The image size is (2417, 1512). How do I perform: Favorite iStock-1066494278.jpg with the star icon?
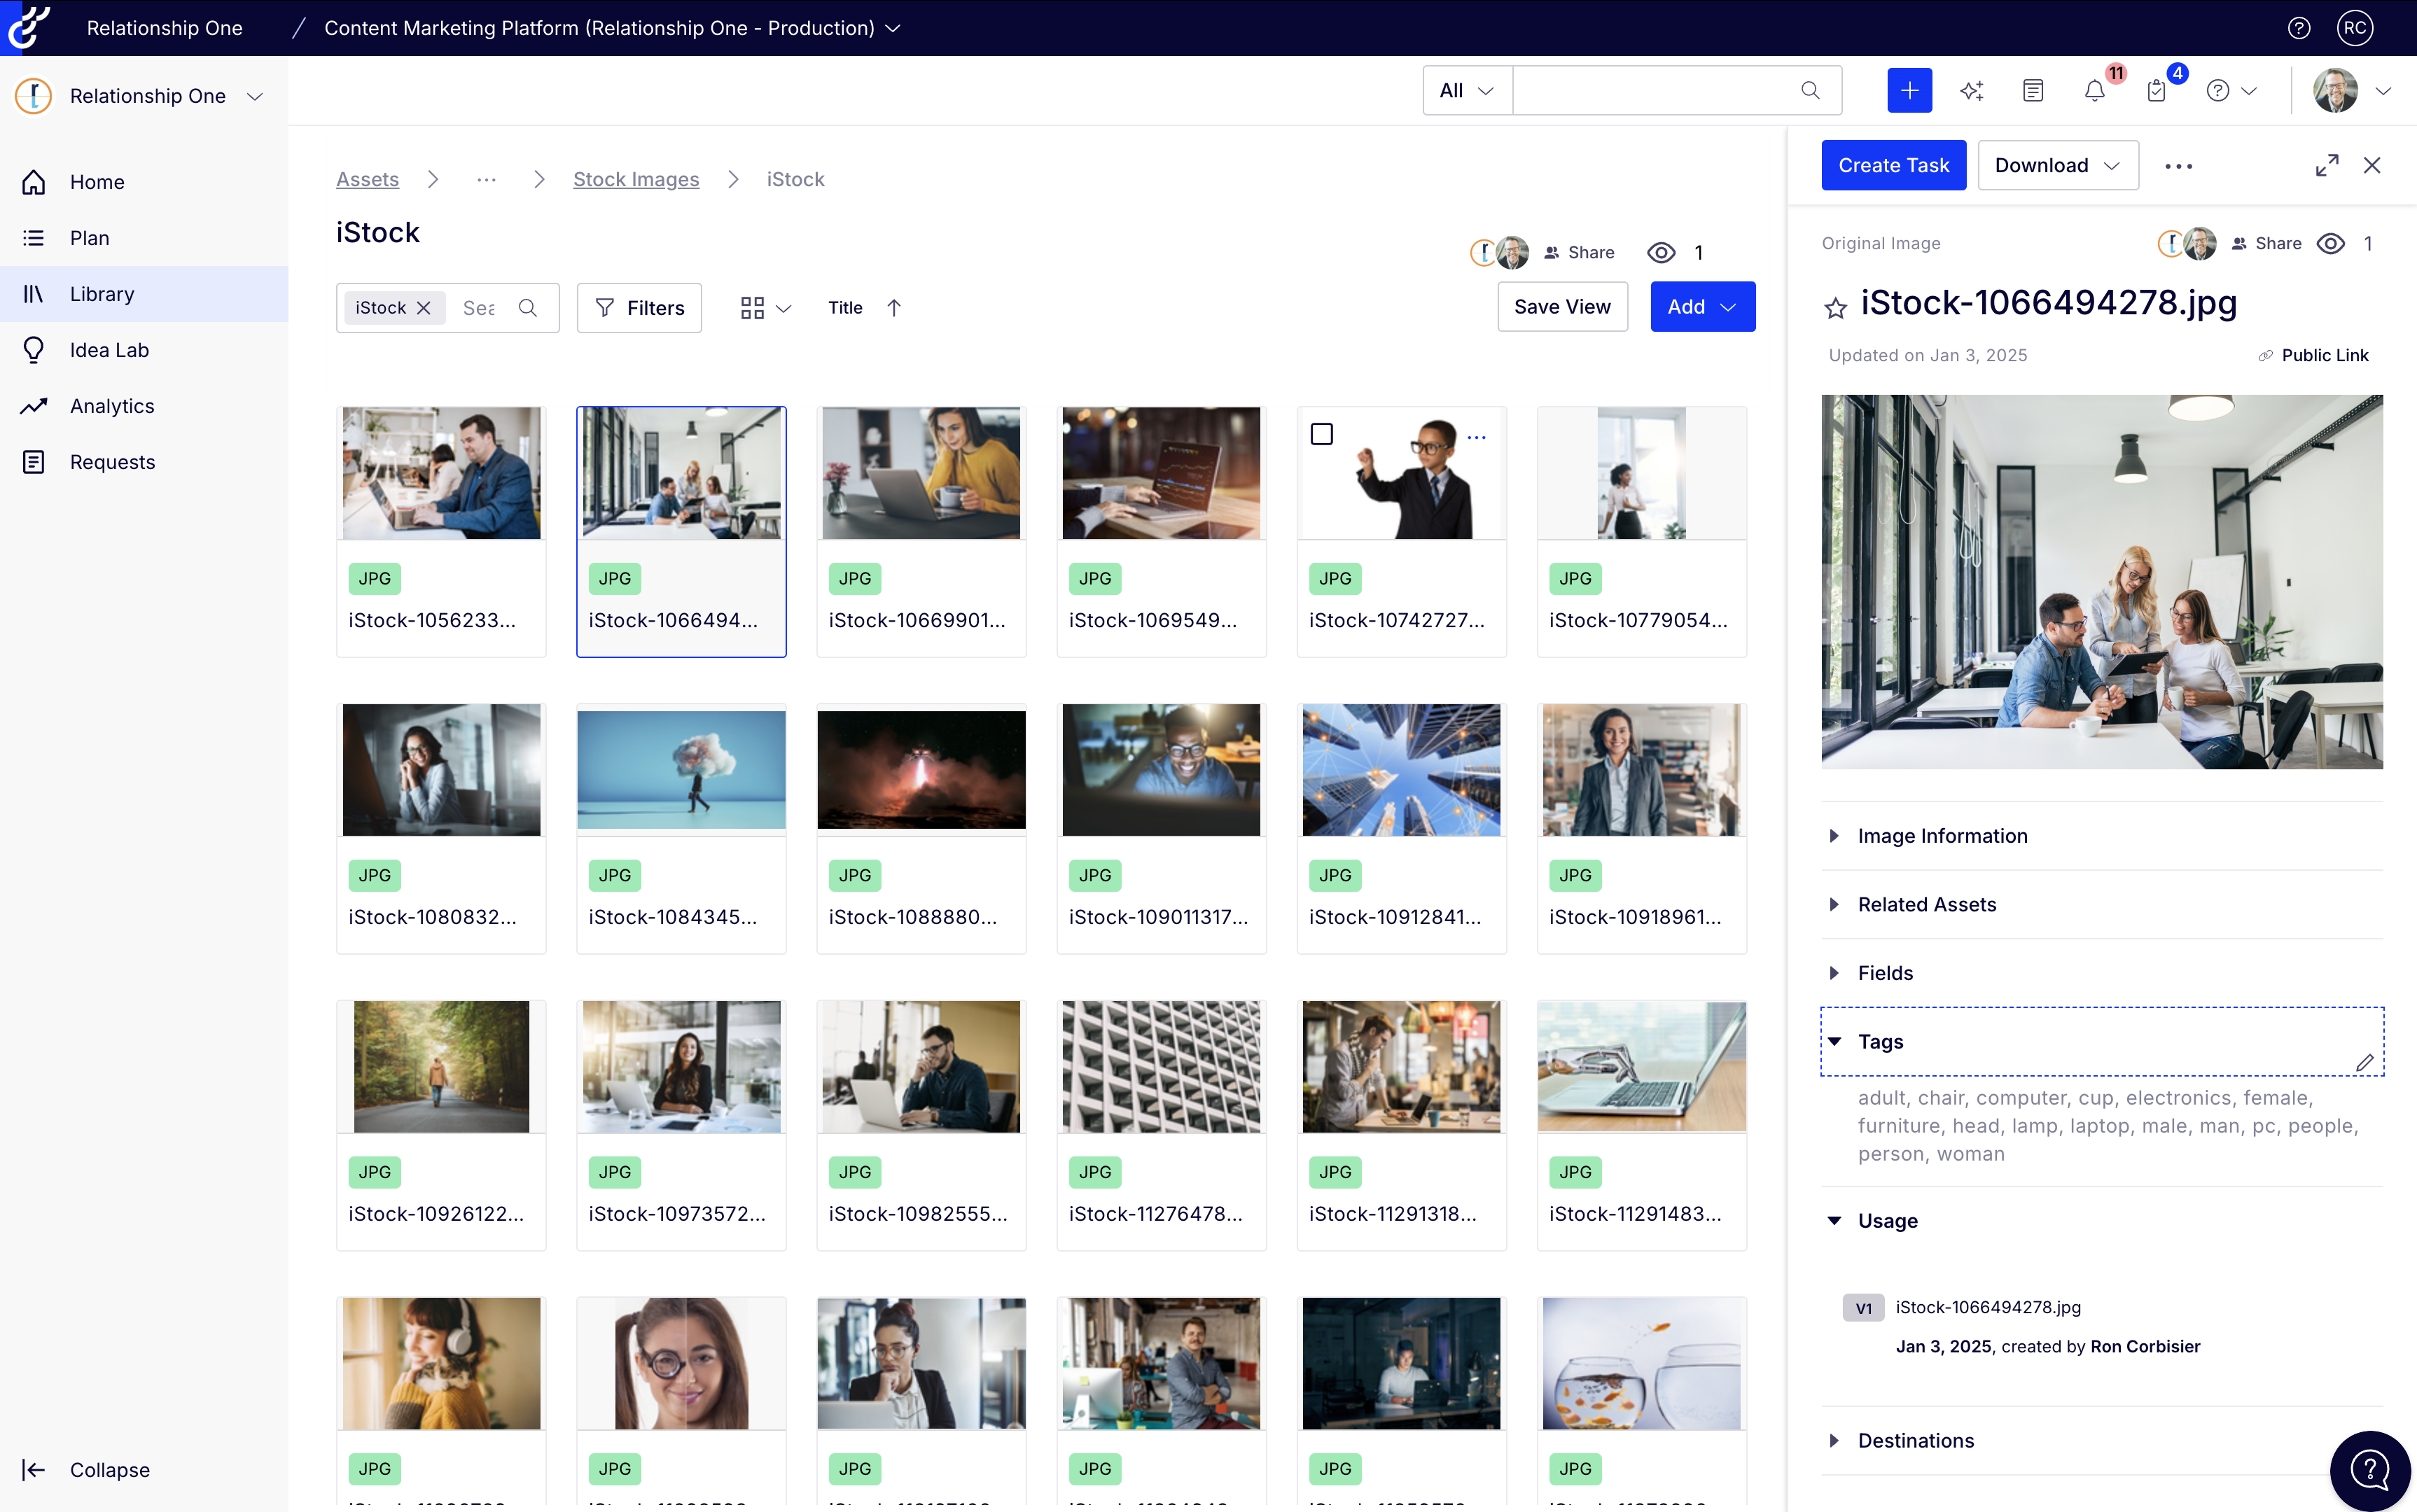tap(1835, 308)
